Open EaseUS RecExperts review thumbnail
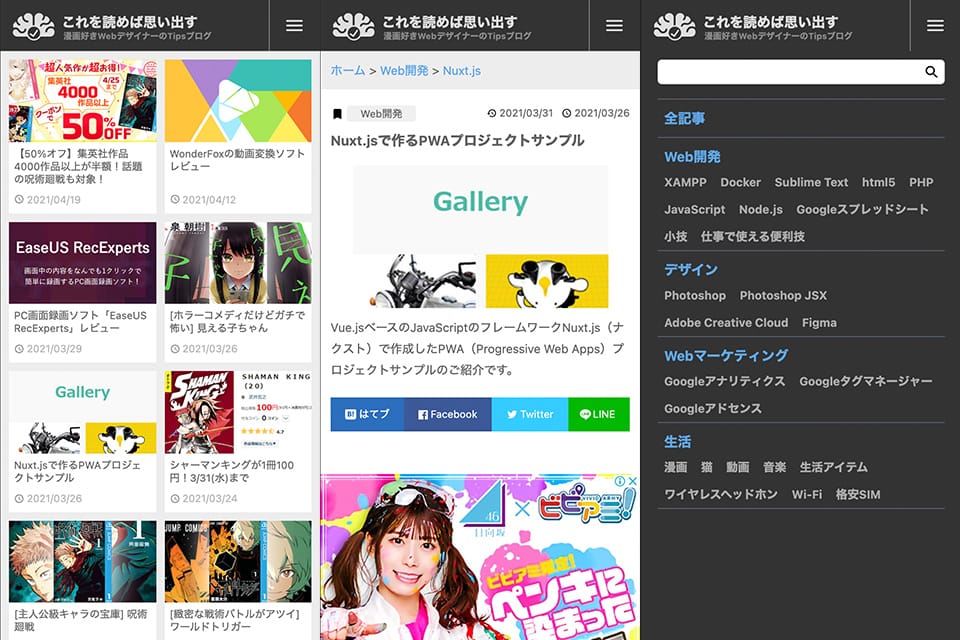This screenshot has width=960, height=640. click(x=83, y=263)
